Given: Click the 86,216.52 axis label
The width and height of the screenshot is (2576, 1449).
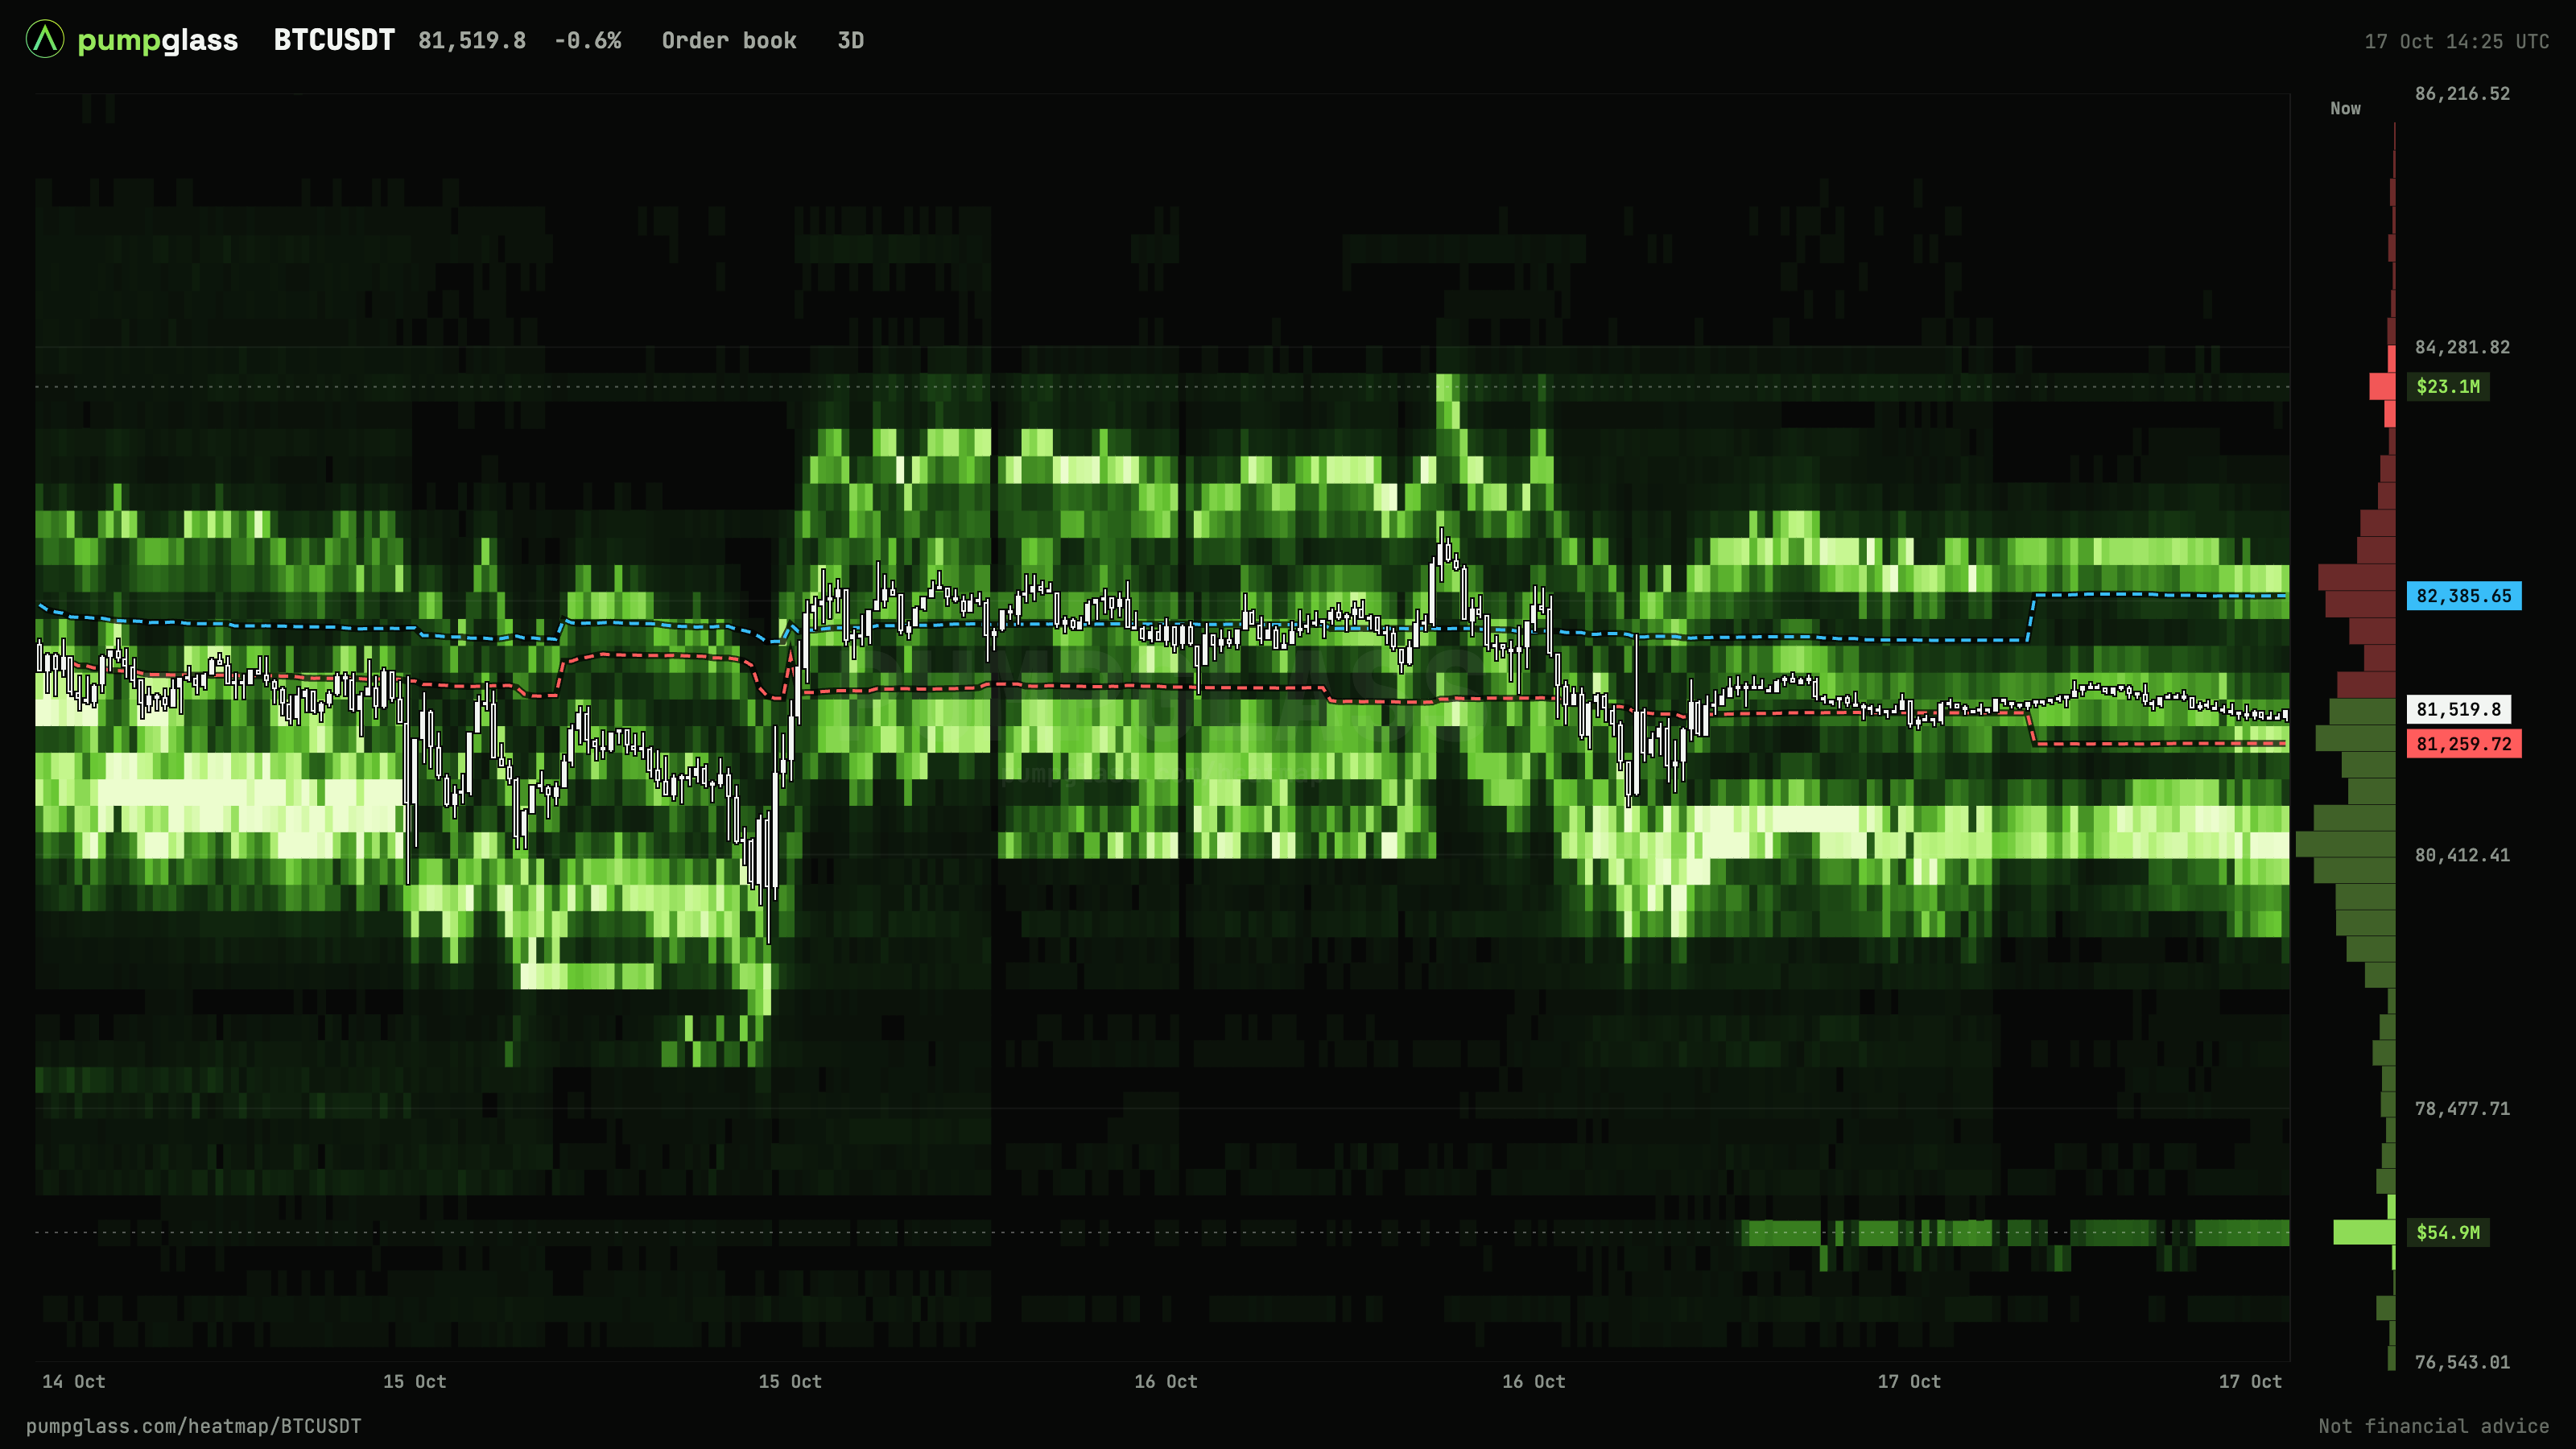Looking at the screenshot, I should coord(2462,94).
